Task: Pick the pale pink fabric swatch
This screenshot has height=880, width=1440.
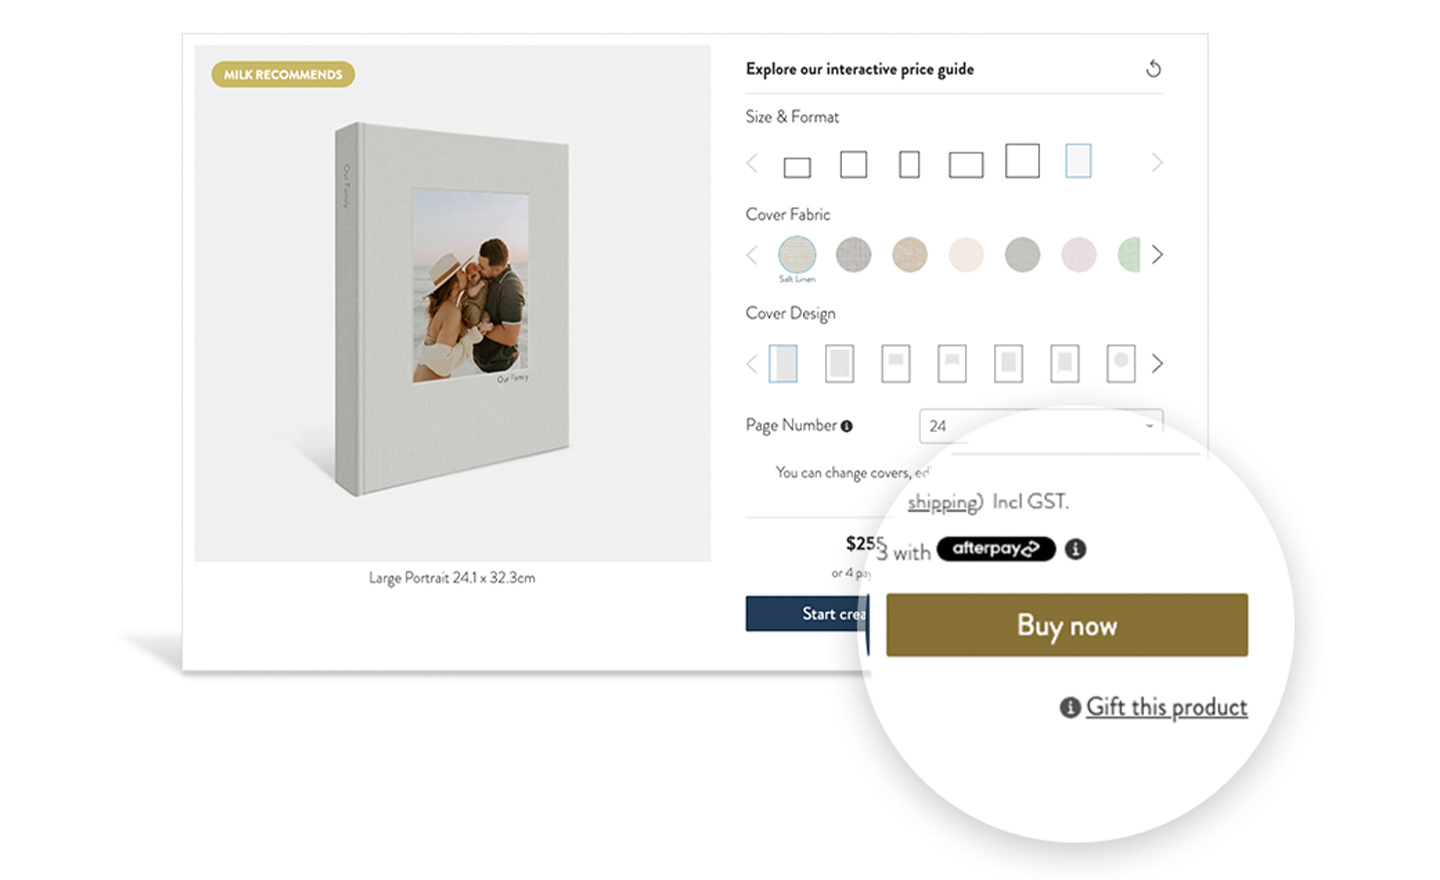Action: pos(1078,255)
